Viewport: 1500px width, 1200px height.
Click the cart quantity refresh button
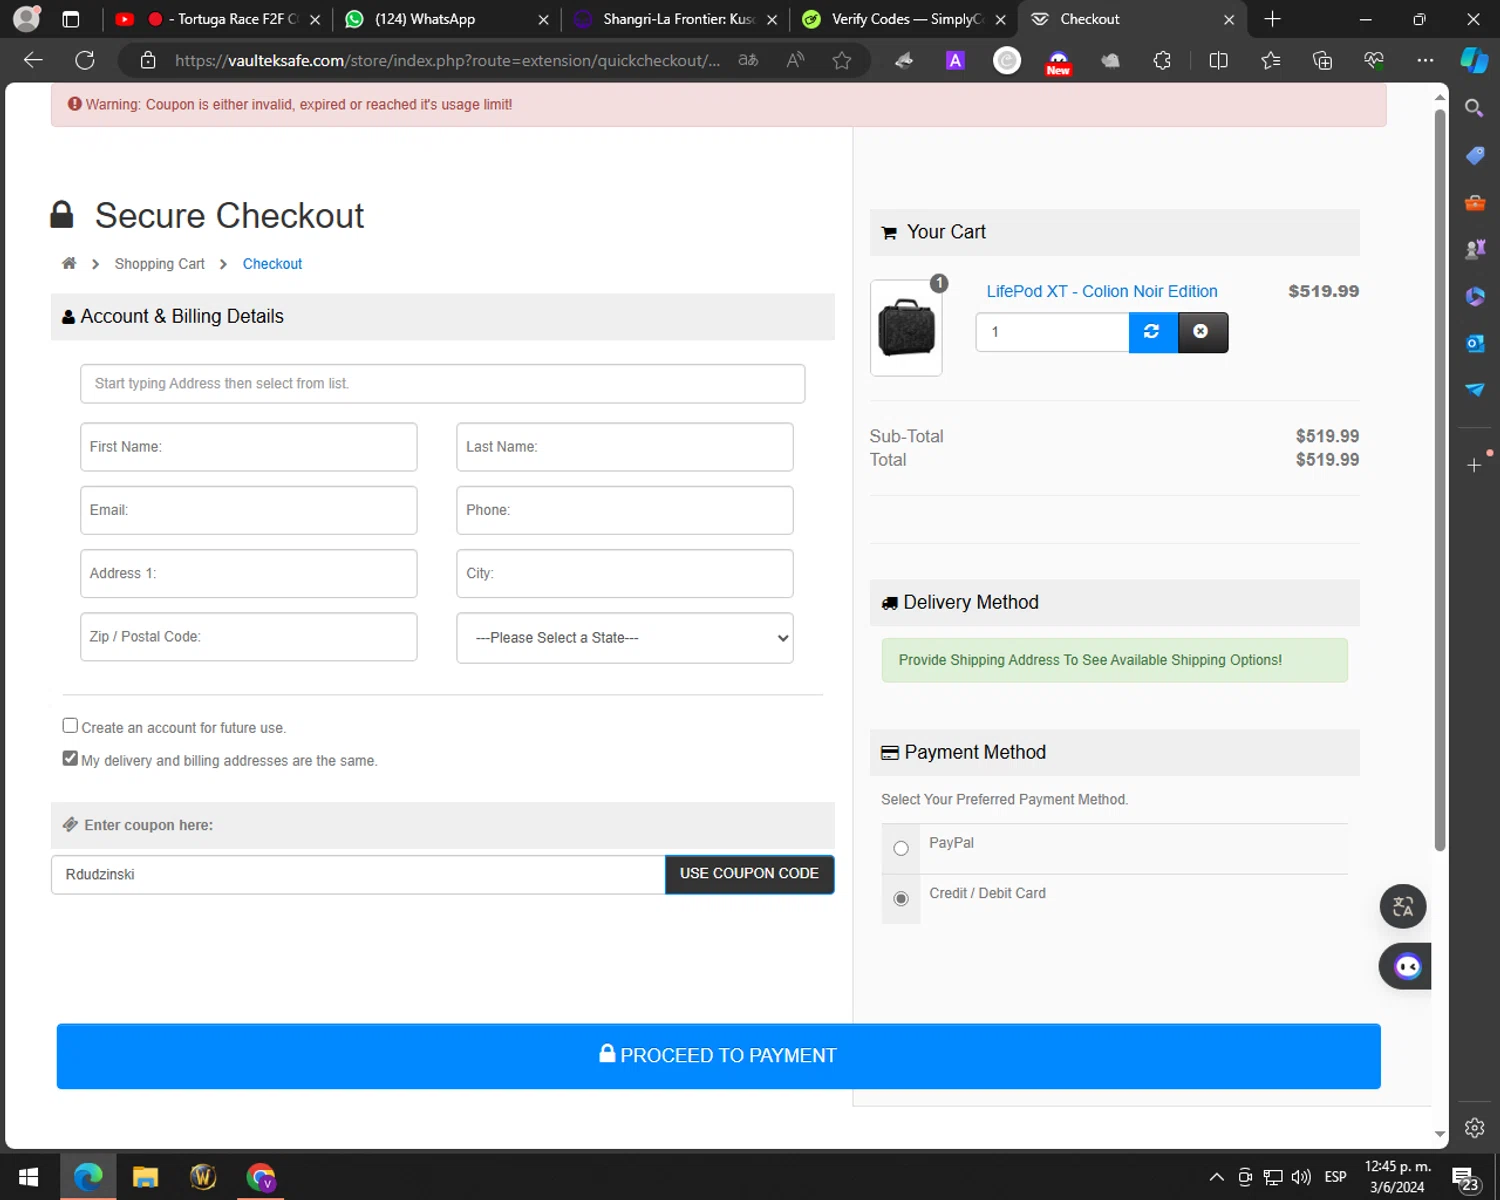point(1152,332)
